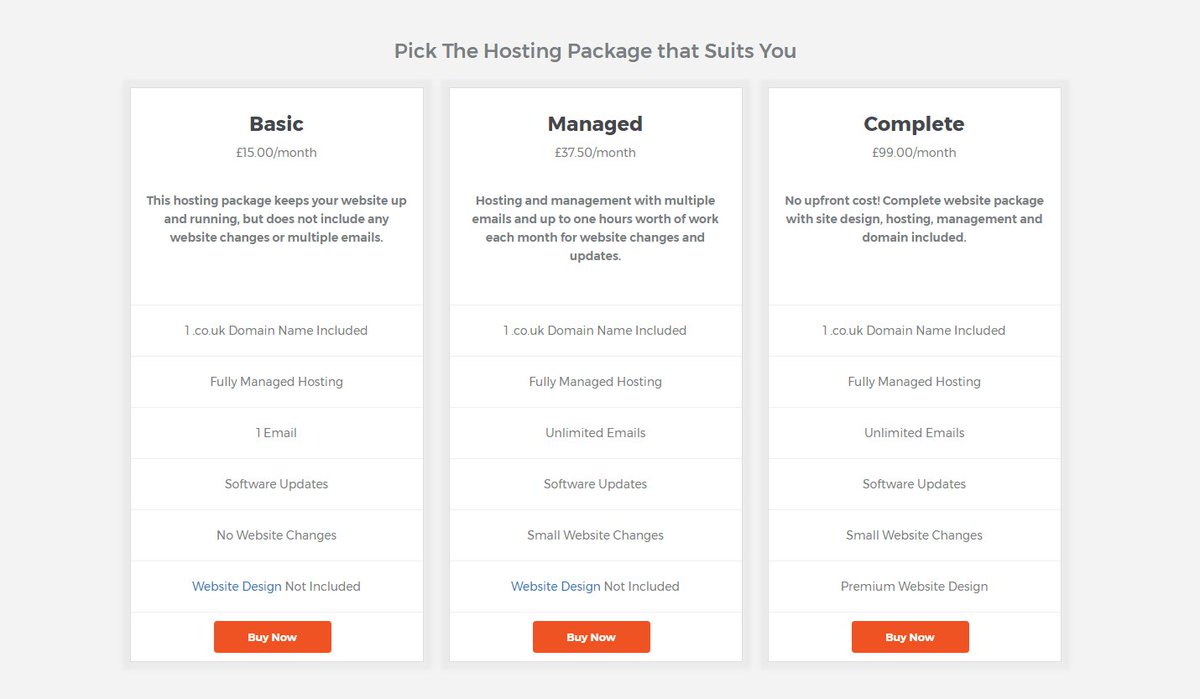Click 'Small Website Changes' in Complete plan
Viewport: 1200px width, 699px height.
pyautogui.click(x=914, y=535)
